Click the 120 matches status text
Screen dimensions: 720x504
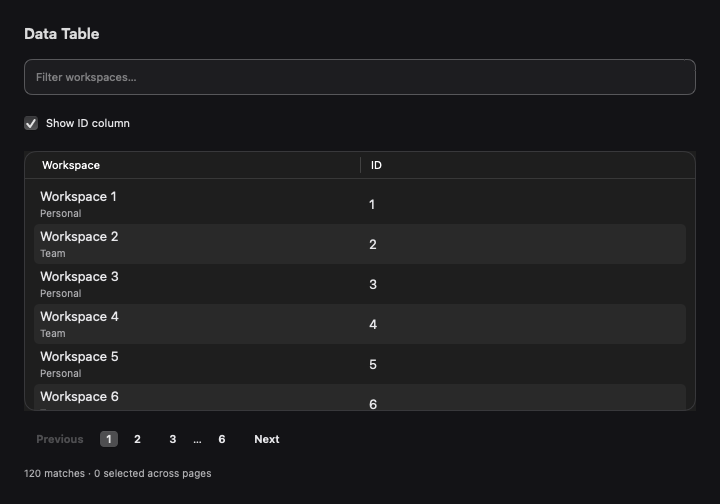[54, 473]
